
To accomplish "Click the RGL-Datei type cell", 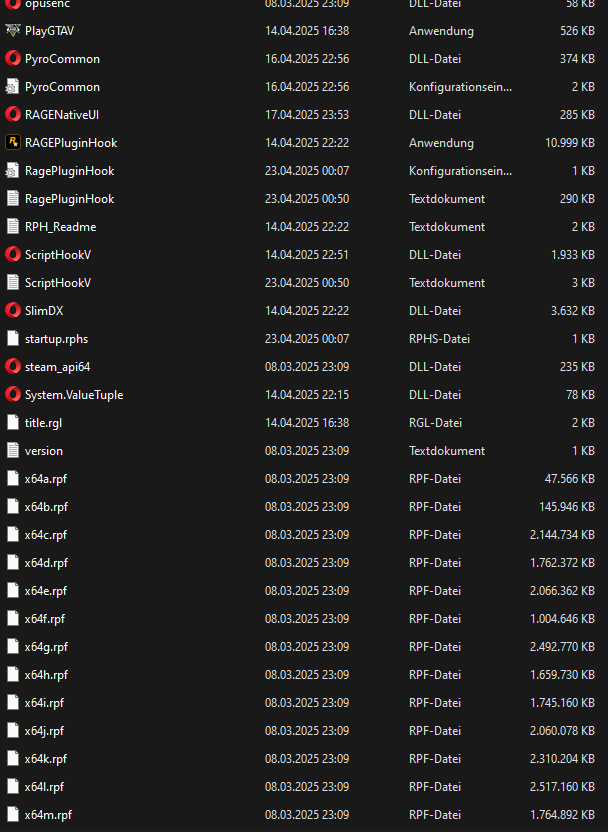I will (436, 423).
